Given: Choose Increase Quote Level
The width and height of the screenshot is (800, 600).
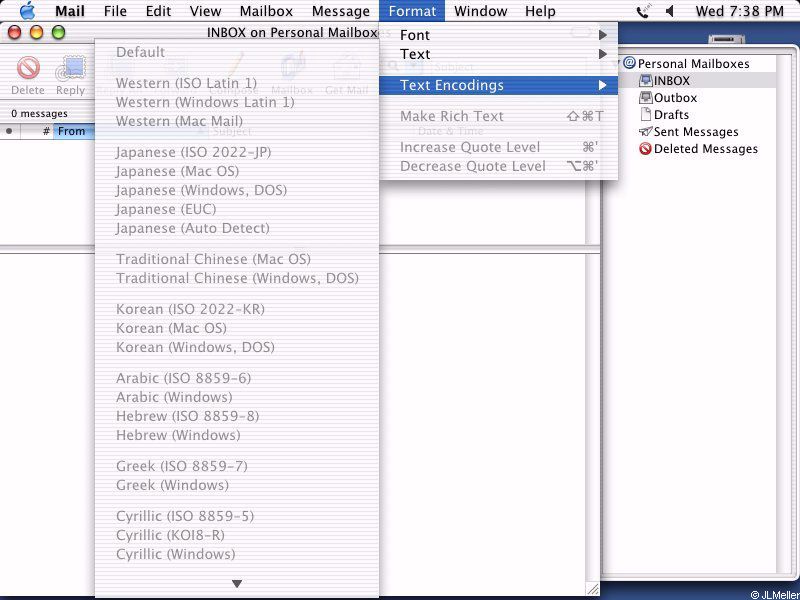Looking at the screenshot, I should click(498, 147).
